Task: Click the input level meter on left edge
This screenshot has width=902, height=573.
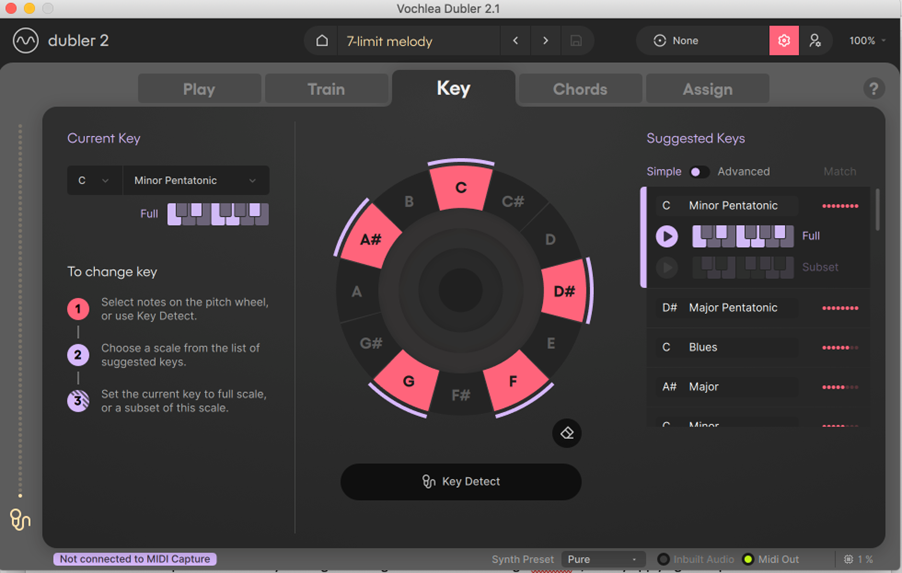Action: (20, 311)
